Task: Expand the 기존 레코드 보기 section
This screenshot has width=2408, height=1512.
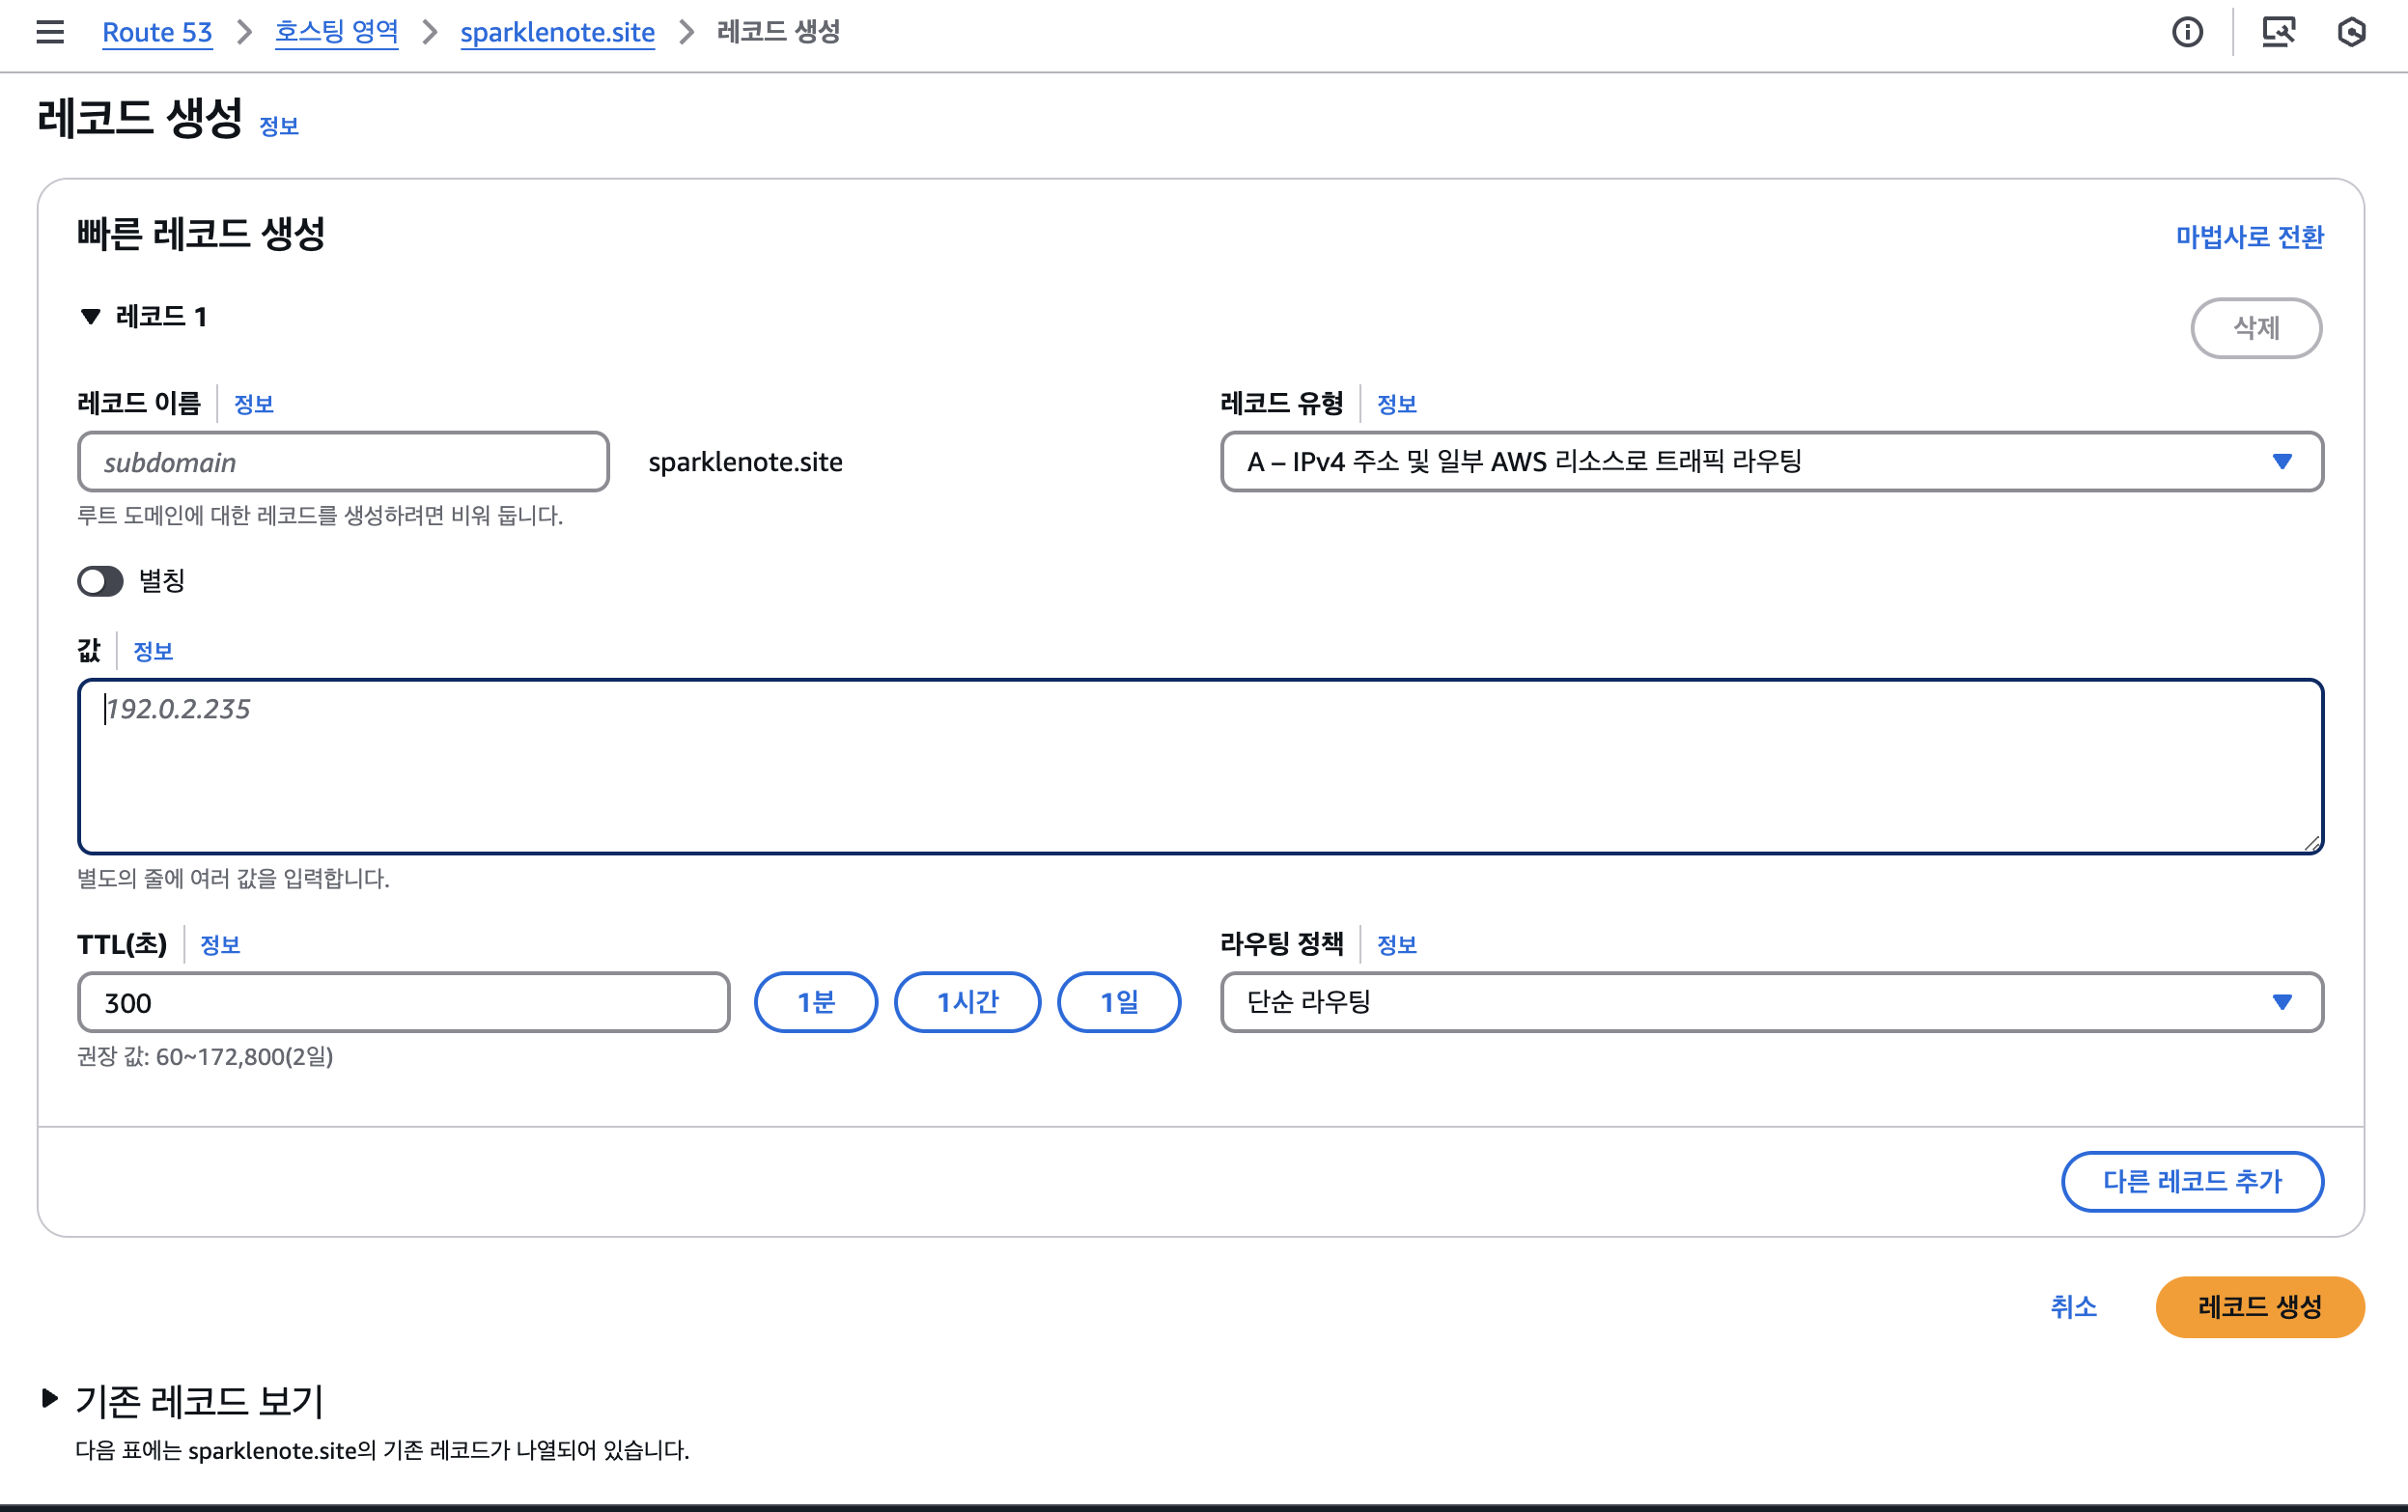Action: coord(50,1399)
